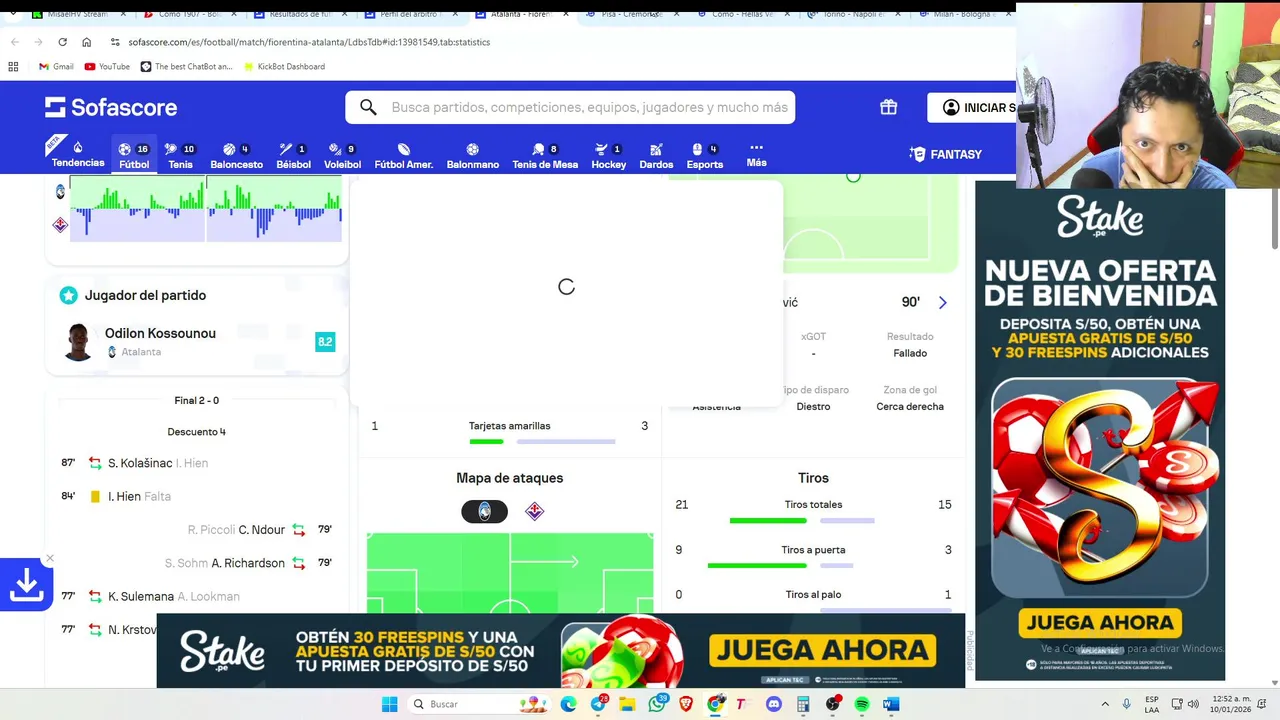1280x720 pixels.
Task: Switch to the Torino - Napoli tab
Action: coord(853,14)
